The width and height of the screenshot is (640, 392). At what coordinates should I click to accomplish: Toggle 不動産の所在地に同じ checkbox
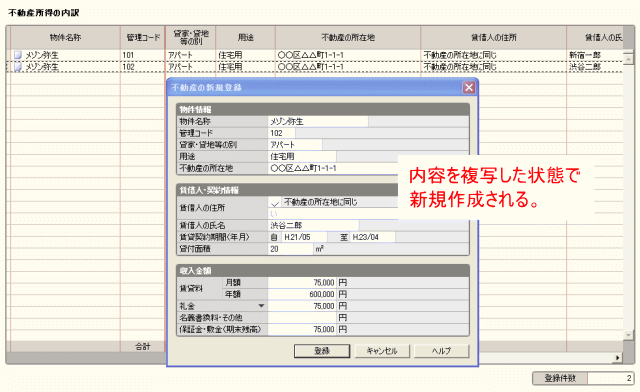click(275, 203)
